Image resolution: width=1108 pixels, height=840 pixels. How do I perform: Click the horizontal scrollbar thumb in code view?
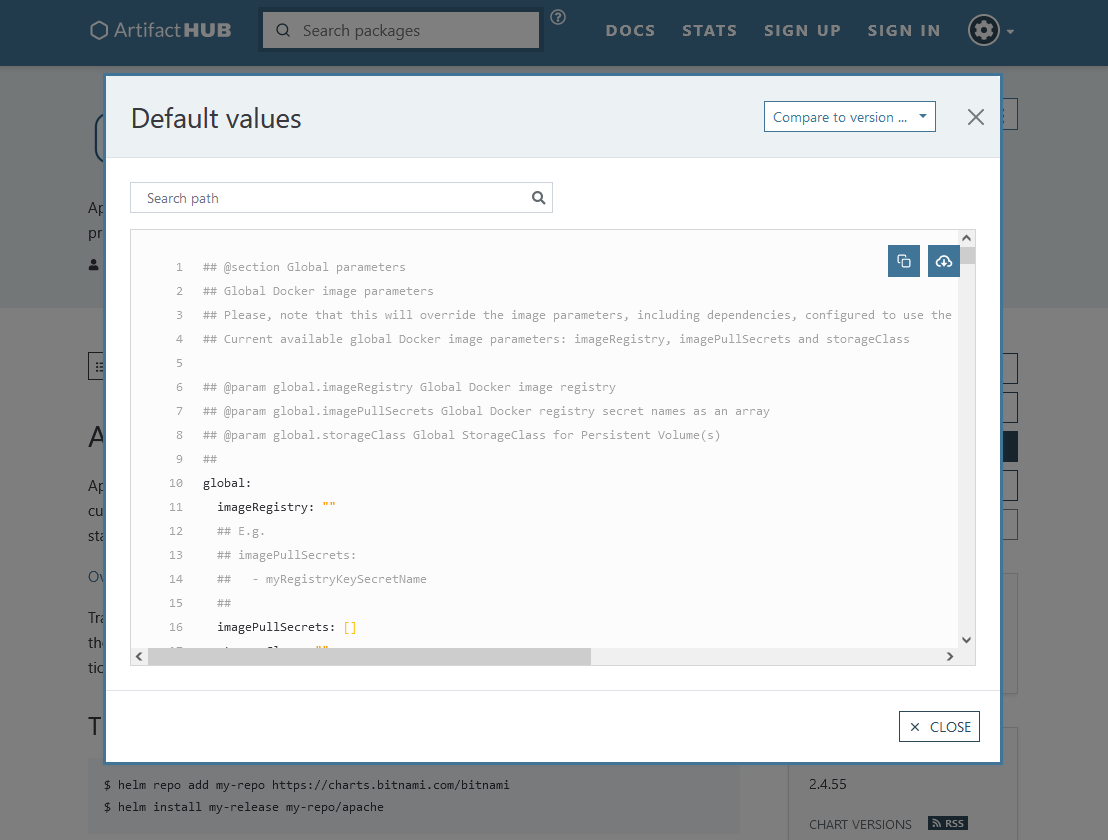pyautogui.click(x=370, y=657)
